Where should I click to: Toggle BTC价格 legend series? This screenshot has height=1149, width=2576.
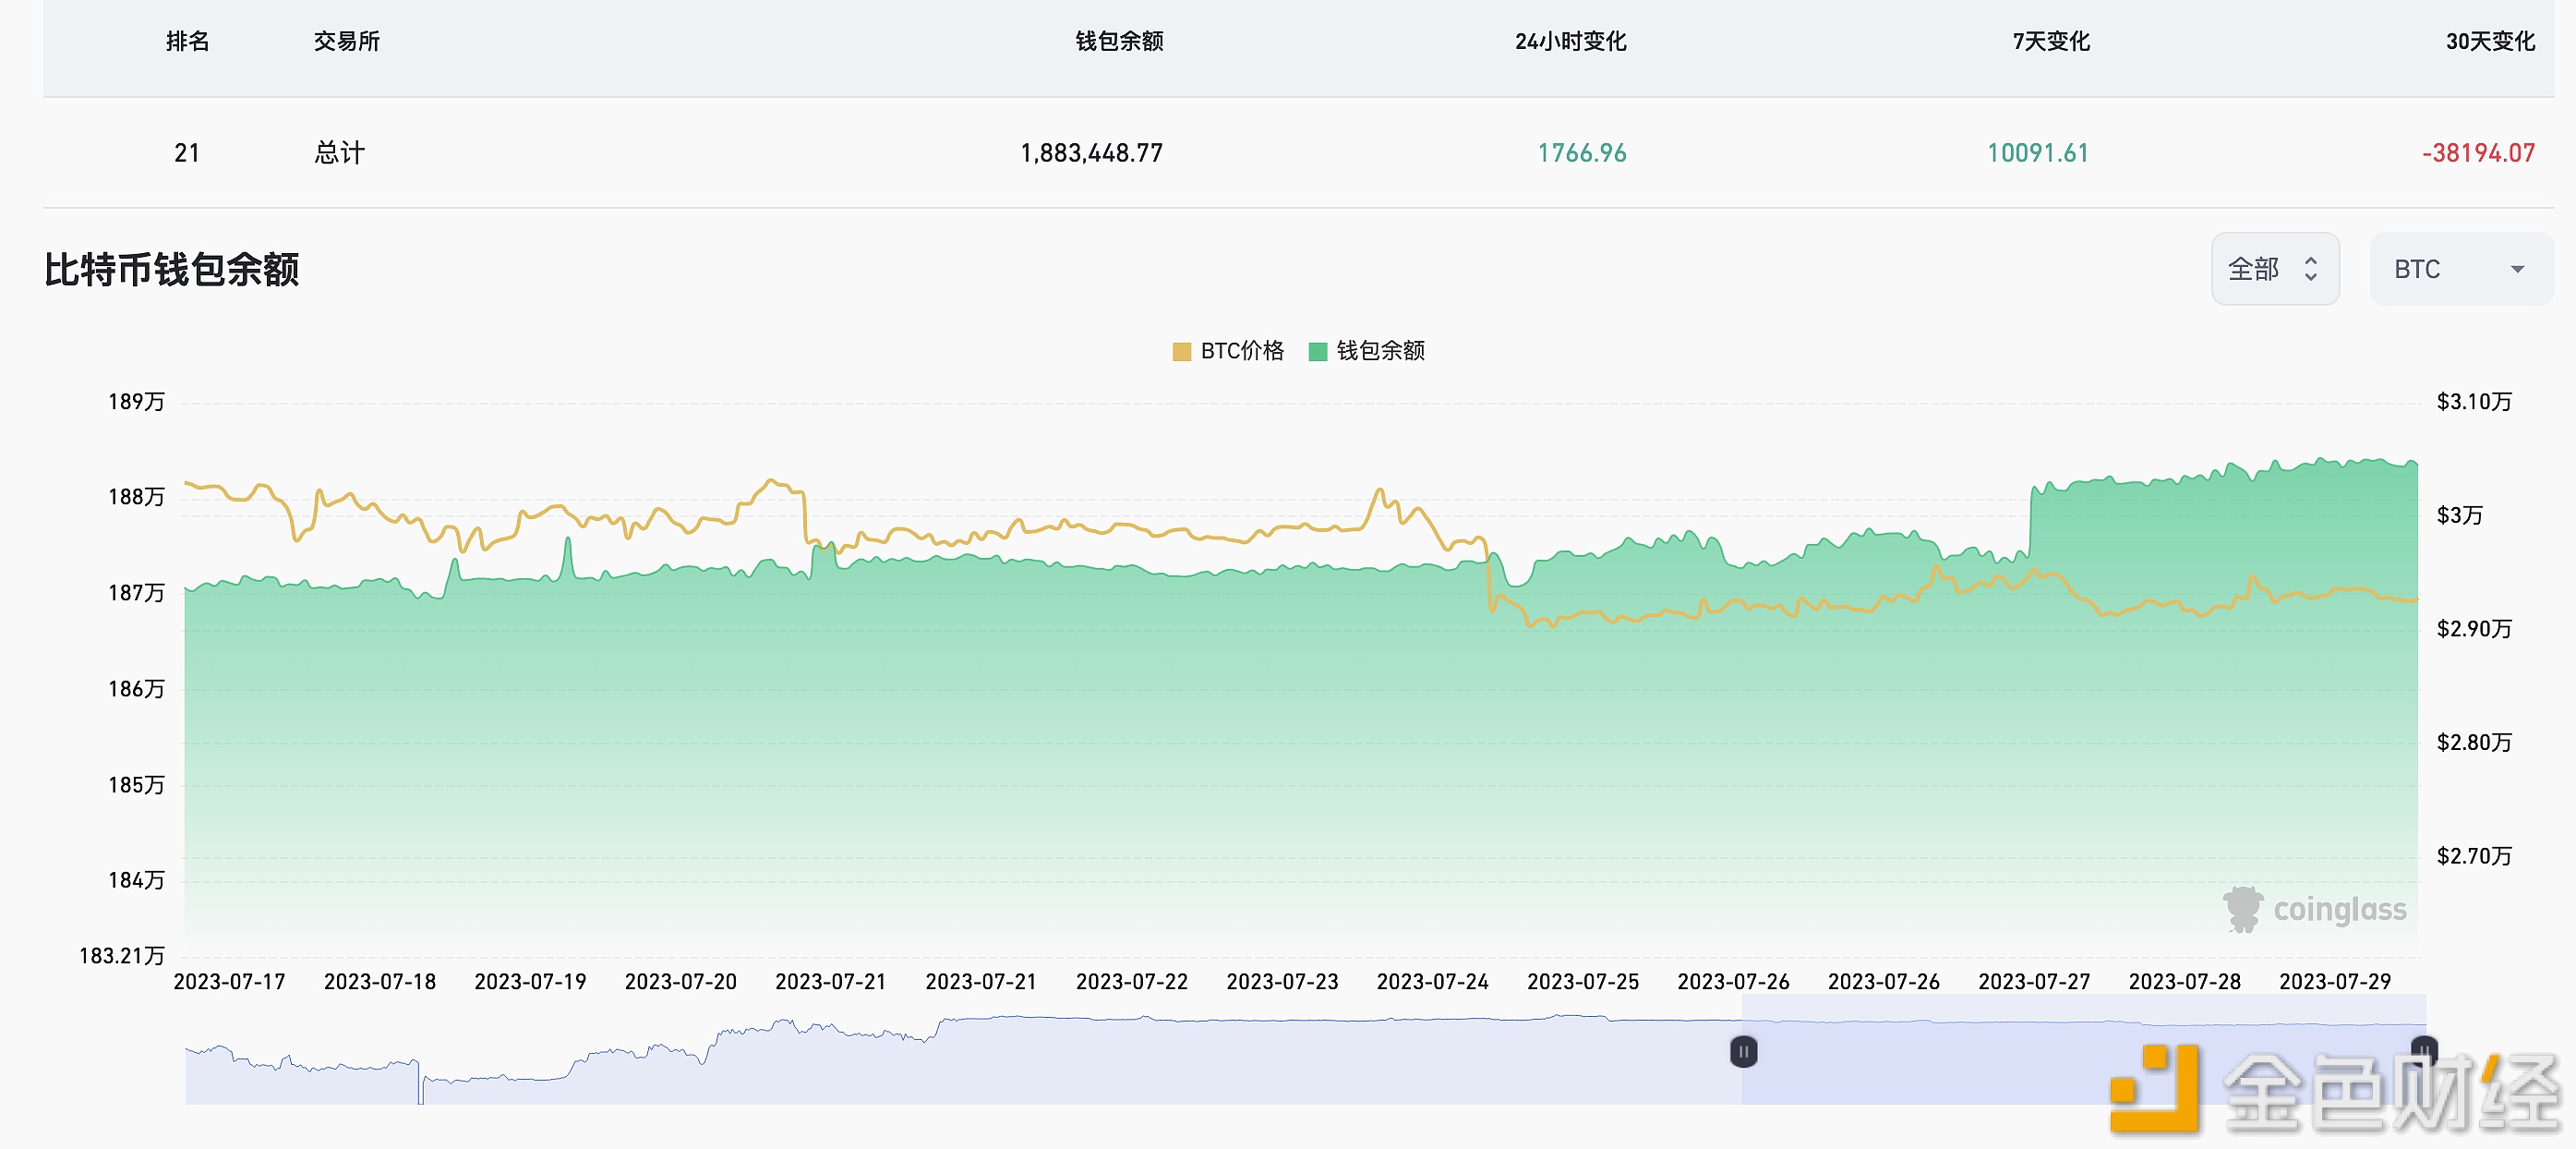(x=1228, y=351)
